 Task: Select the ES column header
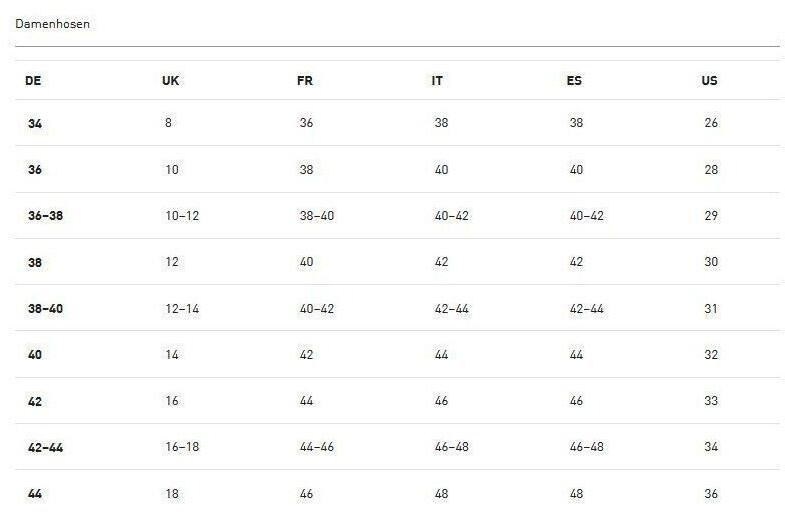click(574, 81)
